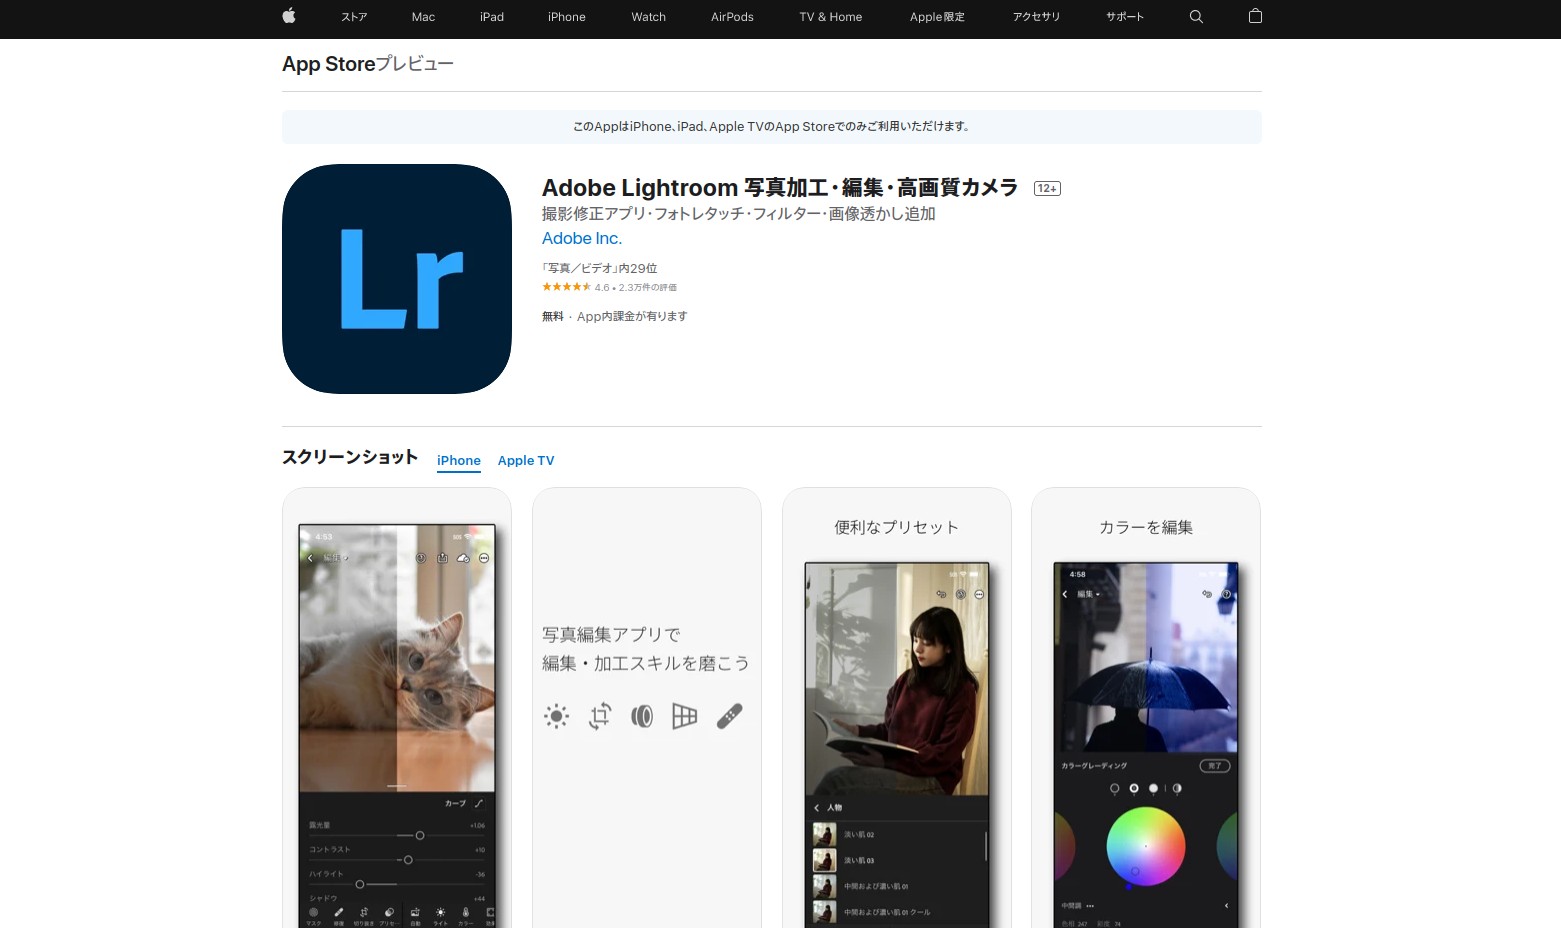This screenshot has height=928, width=1561.
Task: Open the Mac menu item
Action: 423,16
